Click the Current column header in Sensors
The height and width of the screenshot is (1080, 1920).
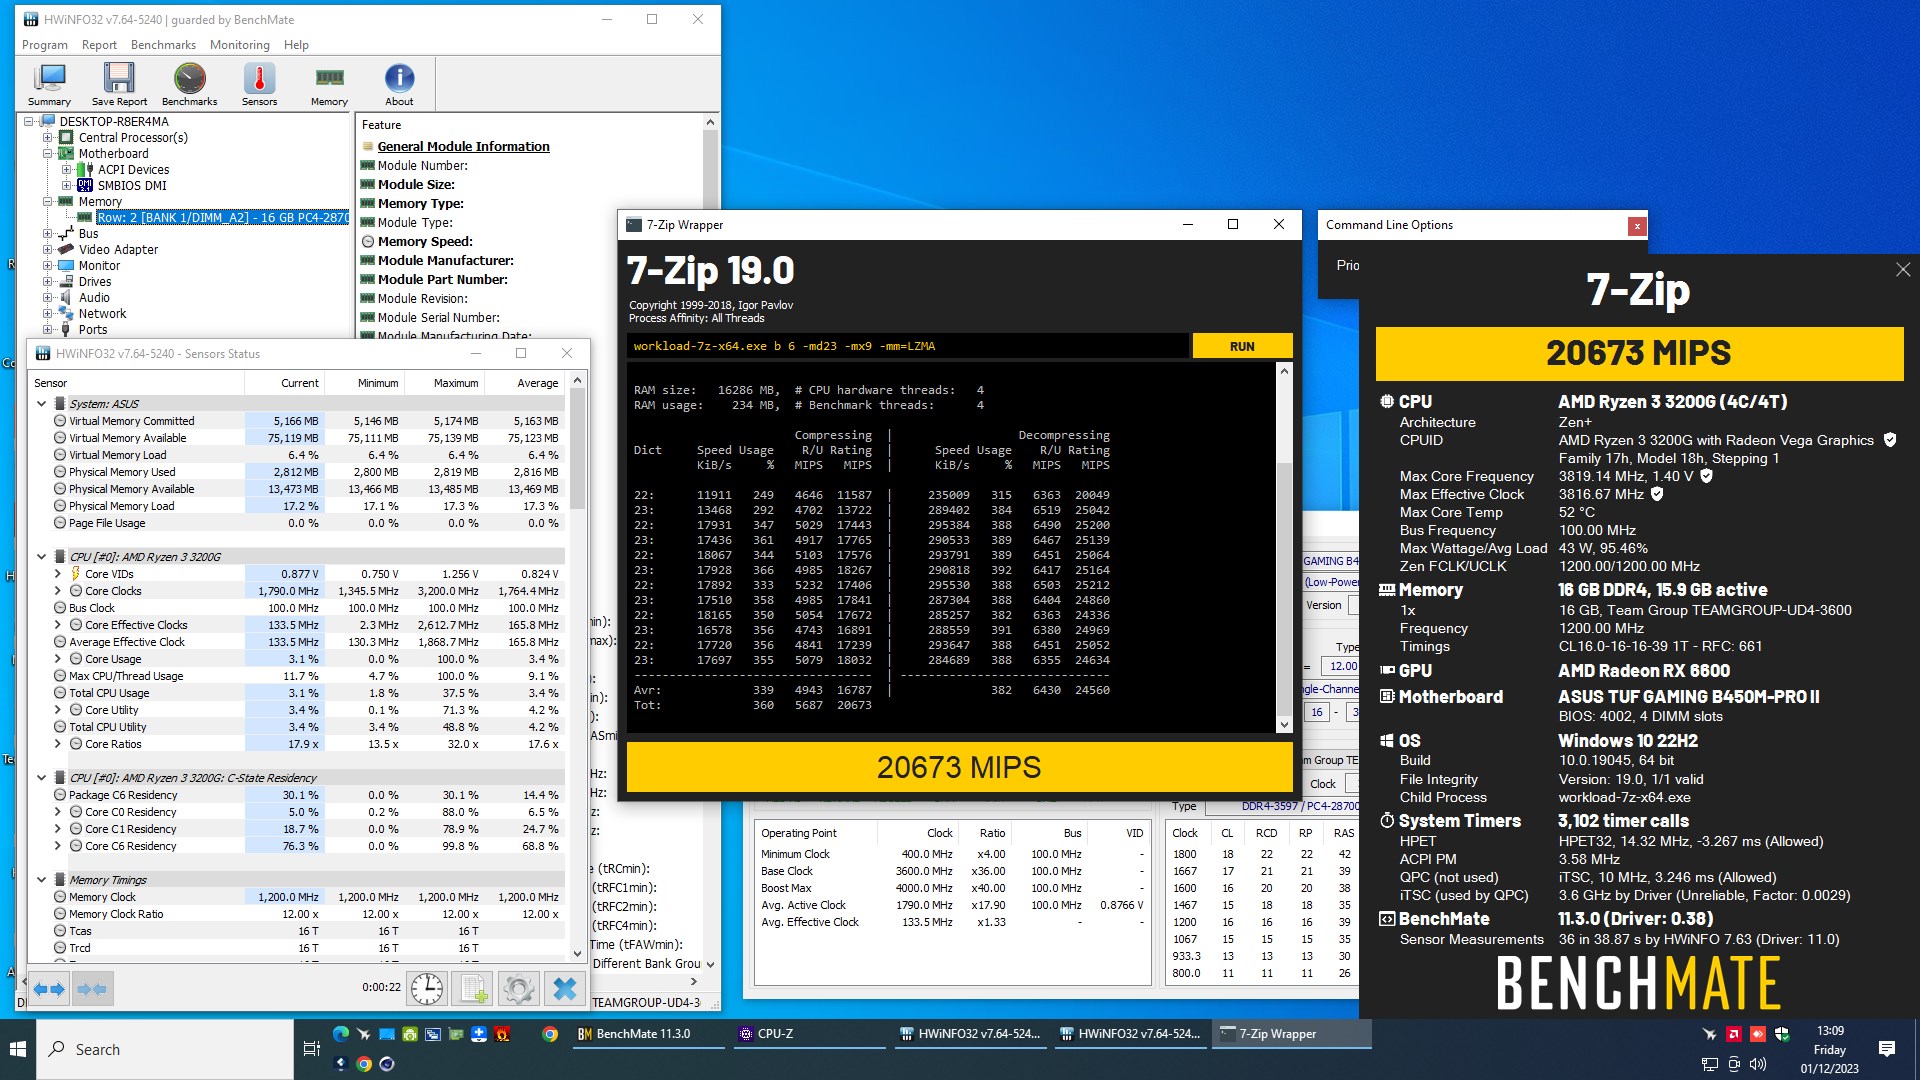tap(283, 383)
